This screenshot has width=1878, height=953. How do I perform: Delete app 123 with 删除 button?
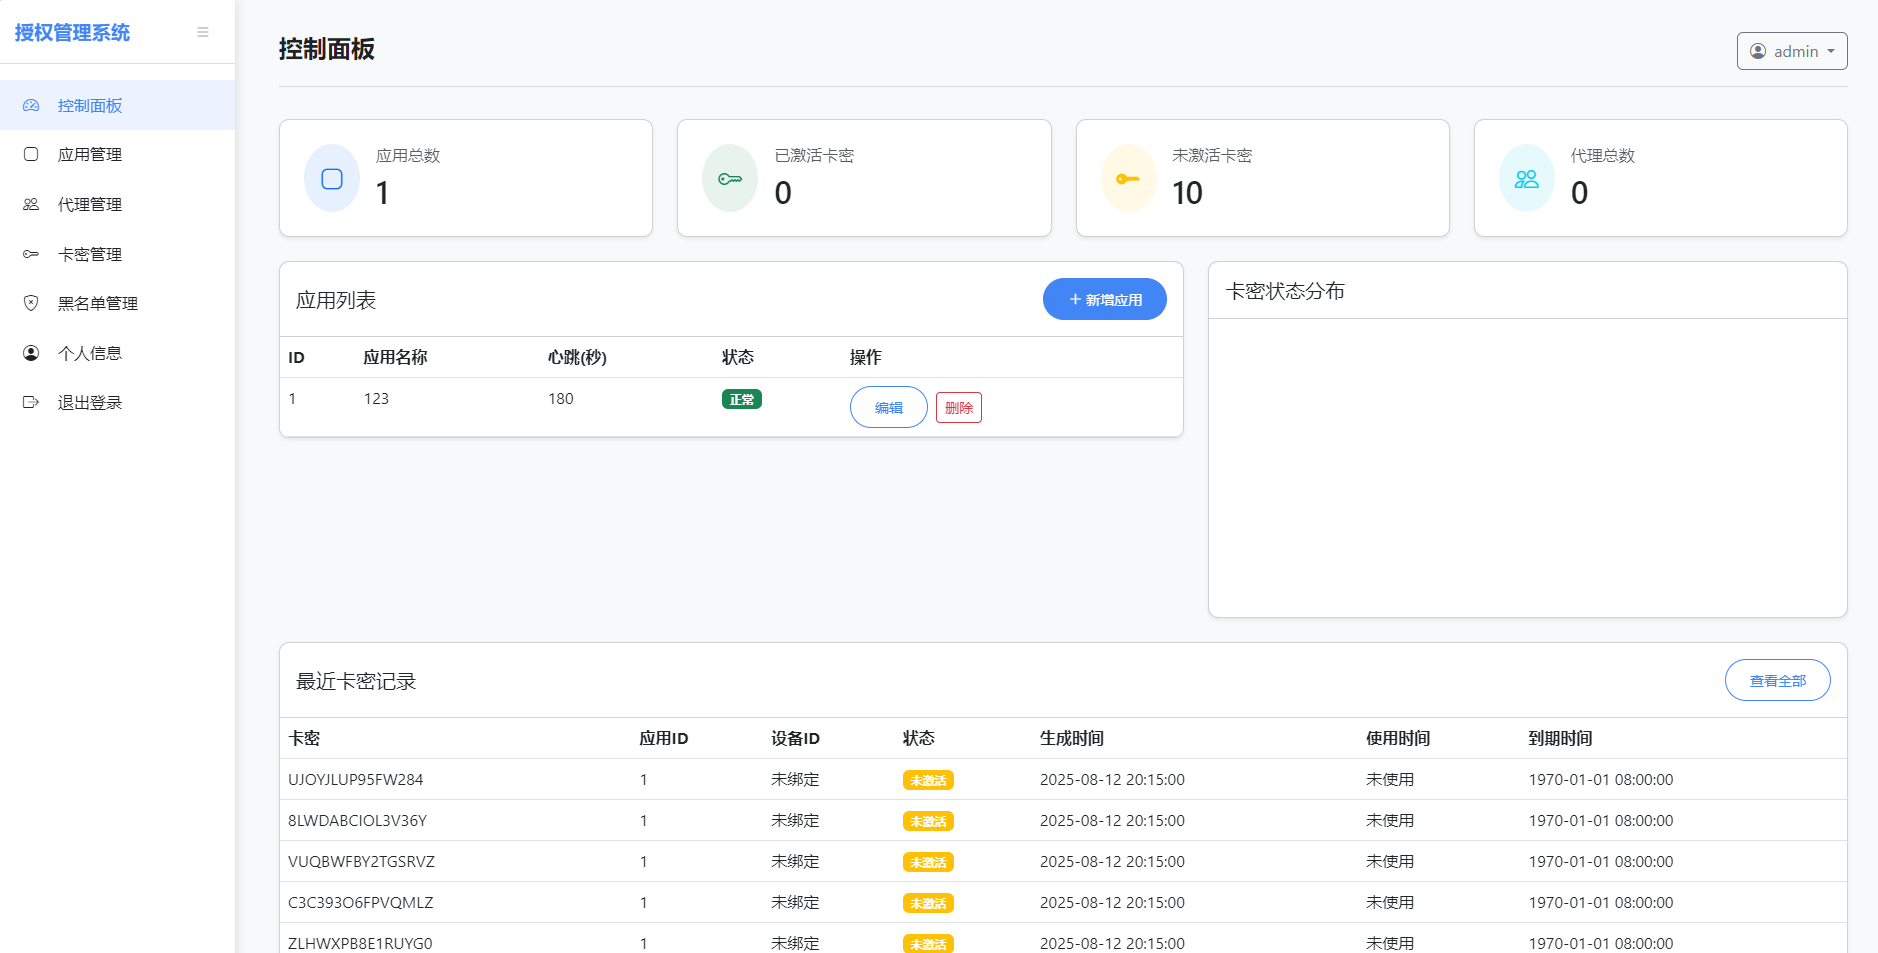[x=958, y=407]
